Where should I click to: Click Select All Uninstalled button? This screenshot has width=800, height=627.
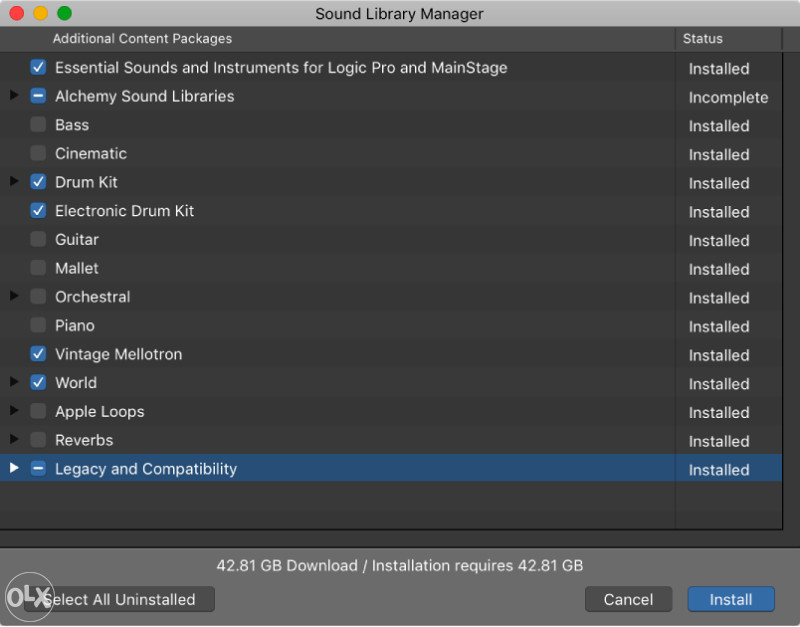(x=119, y=599)
